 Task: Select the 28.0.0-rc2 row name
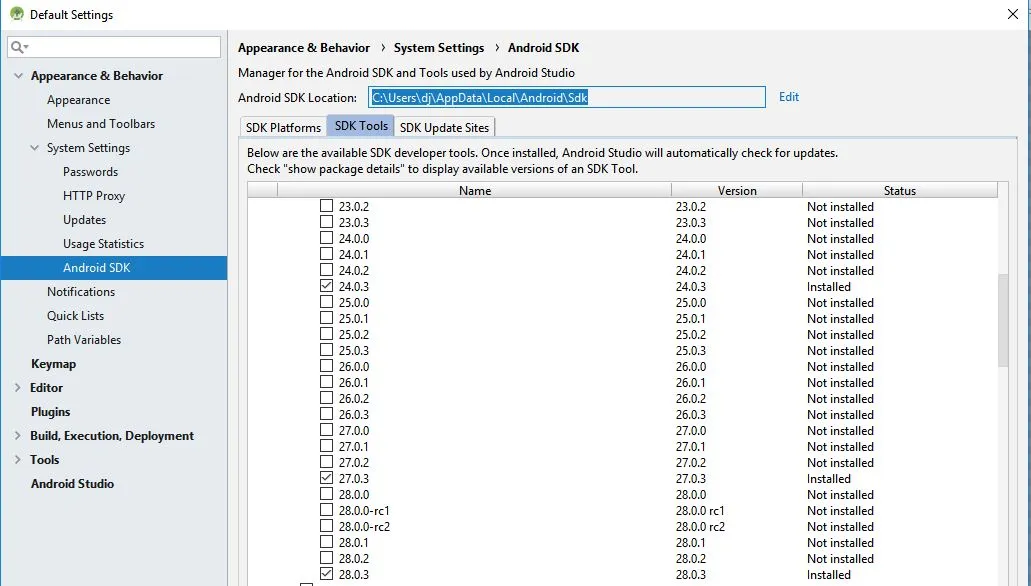(364, 526)
